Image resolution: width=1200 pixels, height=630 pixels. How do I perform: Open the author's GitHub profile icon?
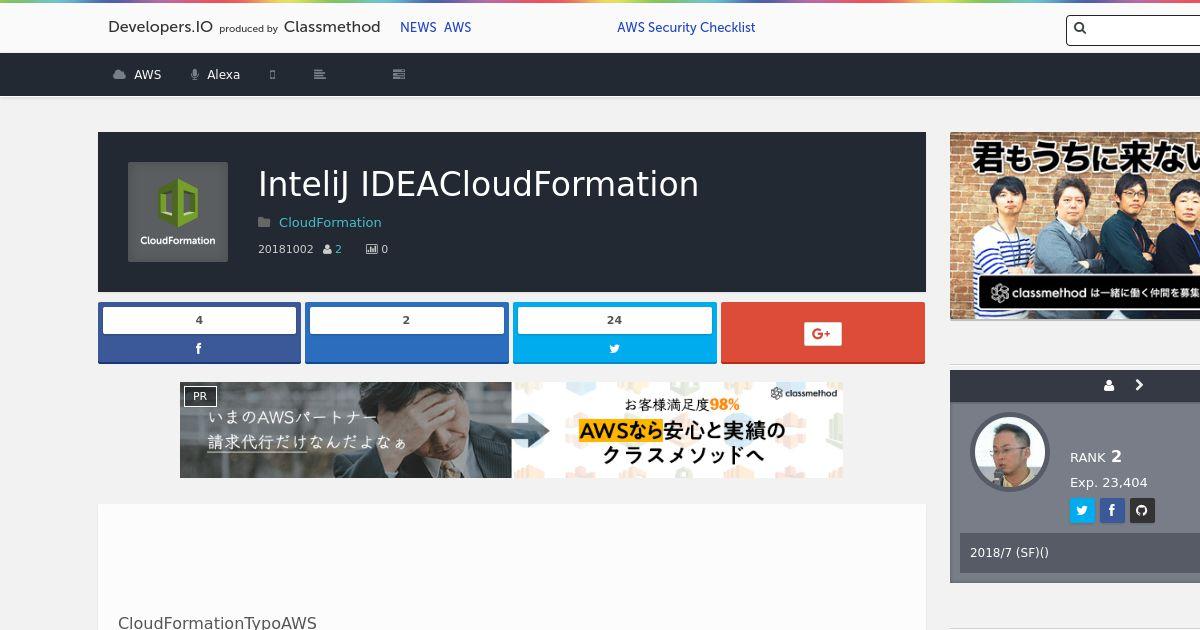(1142, 511)
